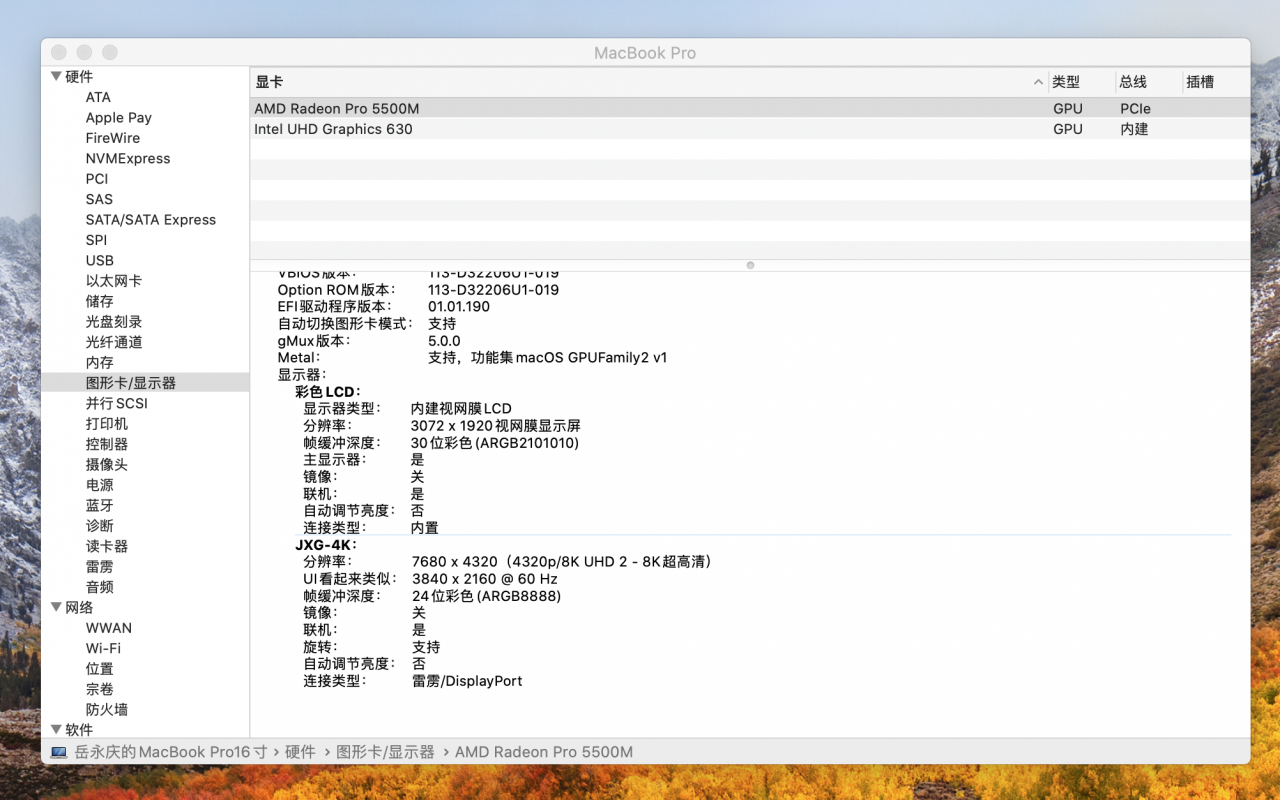Click the 3840 x 2160 @ 60 Hz value
The width and height of the screenshot is (1280, 800).
[x=485, y=579]
